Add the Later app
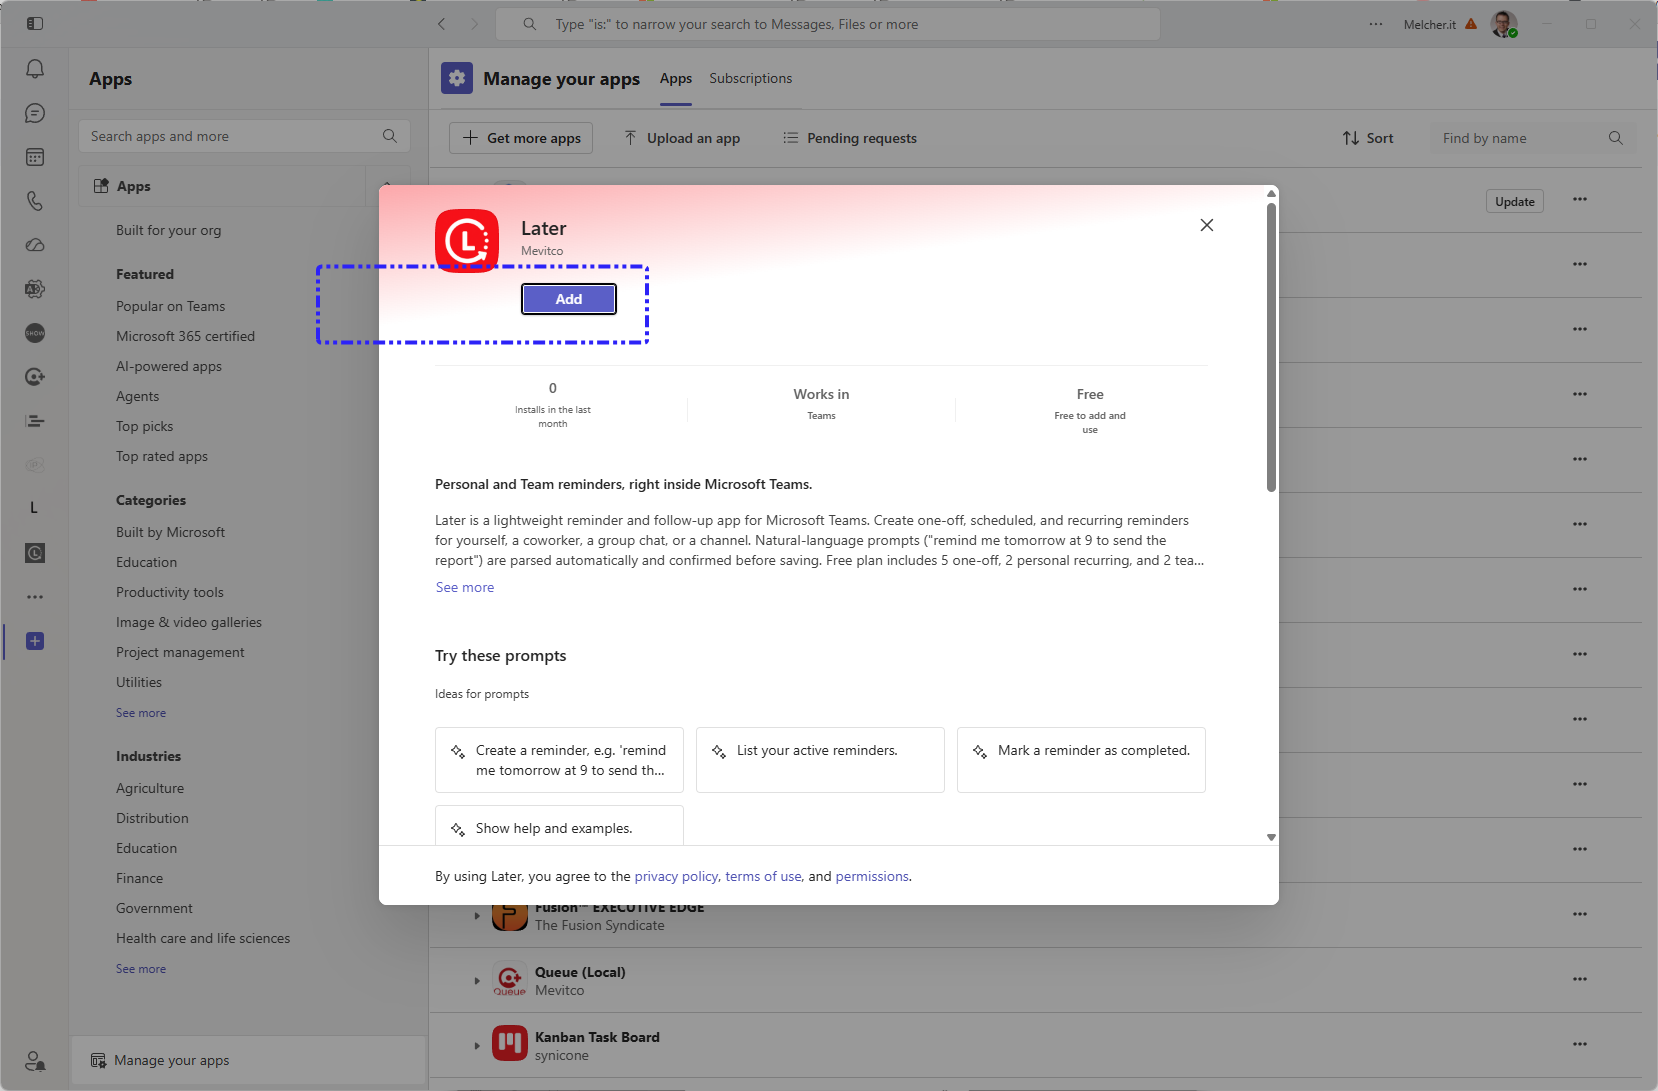This screenshot has height=1091, width=1658. coord(569,299)
